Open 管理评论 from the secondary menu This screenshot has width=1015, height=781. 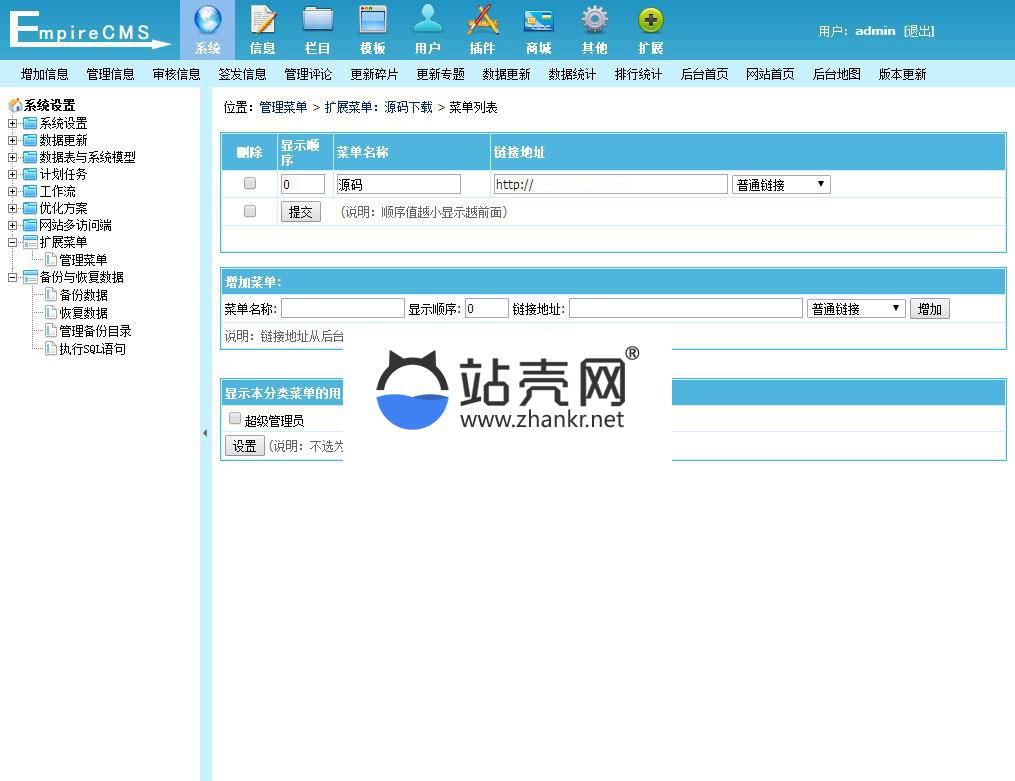click(x=308, y=74)
